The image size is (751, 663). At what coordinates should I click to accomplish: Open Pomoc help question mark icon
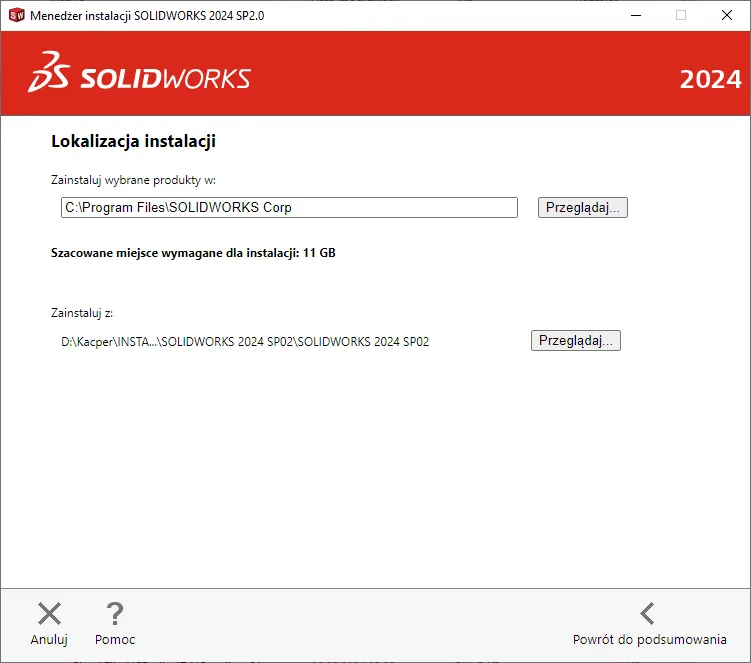point(115,614)
